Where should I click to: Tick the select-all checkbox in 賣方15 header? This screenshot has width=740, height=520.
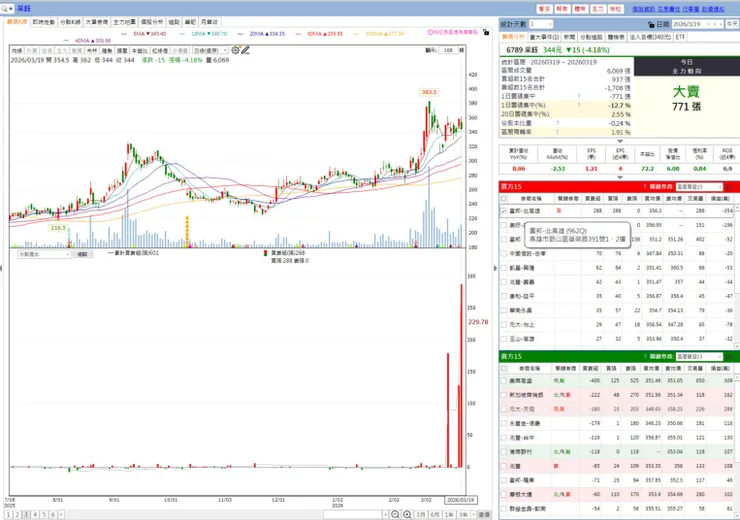click(504, 369)
